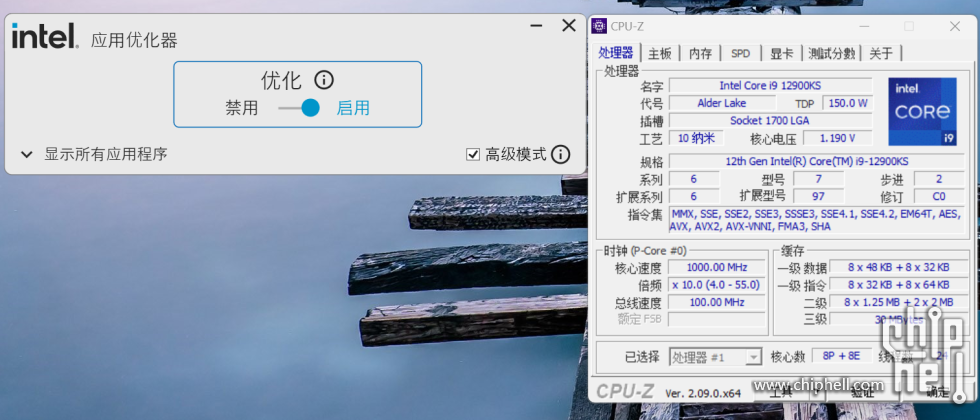Switch to the 关于 tab
The height and width of the screenshot is (420, 980).
[881, 53]
